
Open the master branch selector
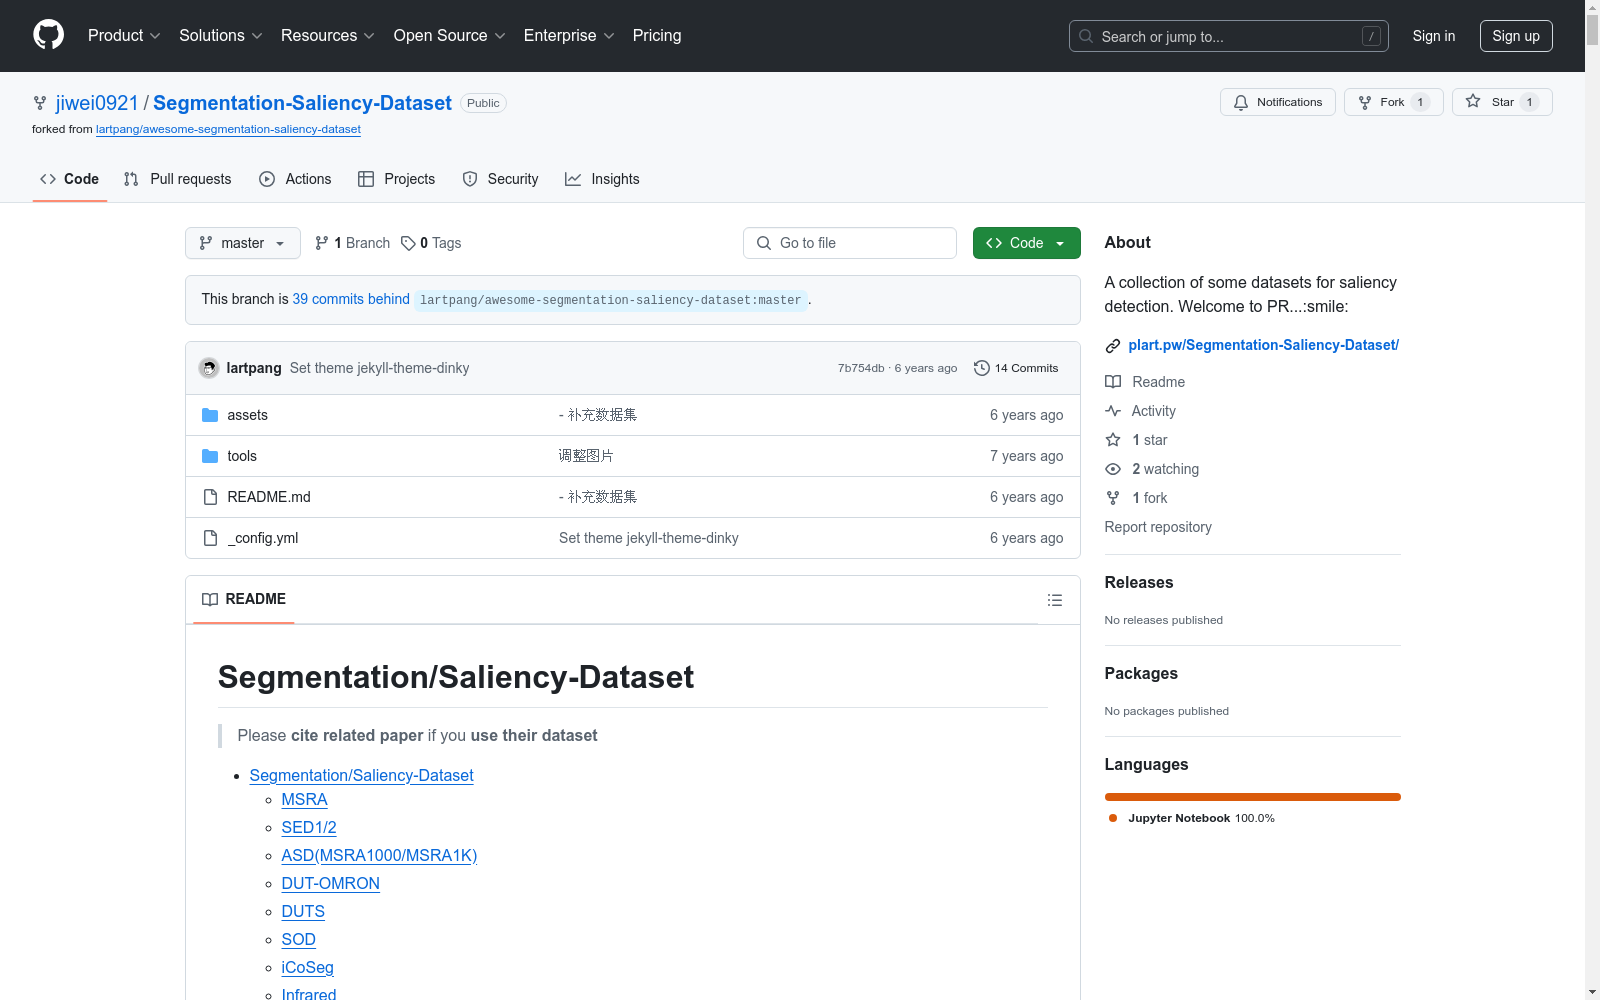click(x=243, y=243)
